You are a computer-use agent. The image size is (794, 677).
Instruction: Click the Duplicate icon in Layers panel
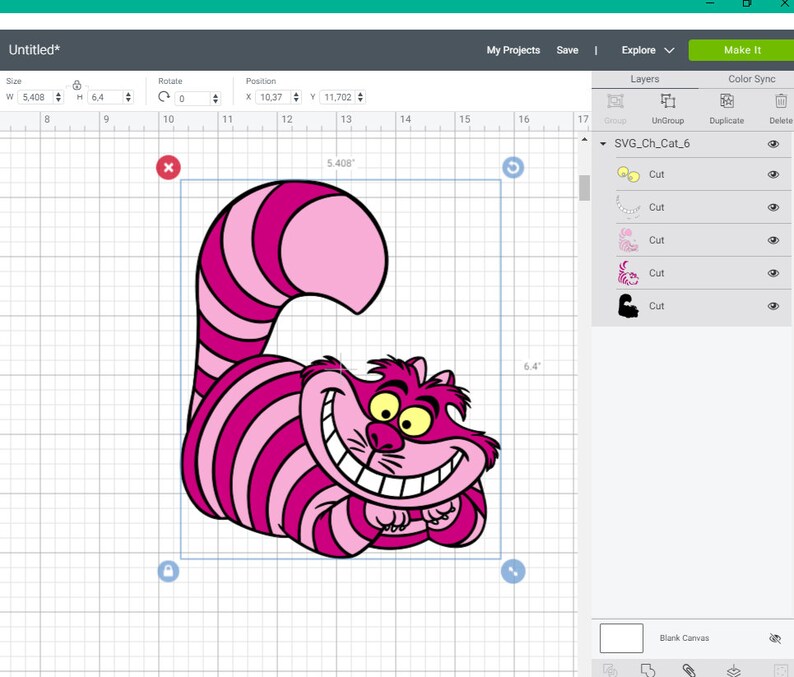(x=727, y=101)
